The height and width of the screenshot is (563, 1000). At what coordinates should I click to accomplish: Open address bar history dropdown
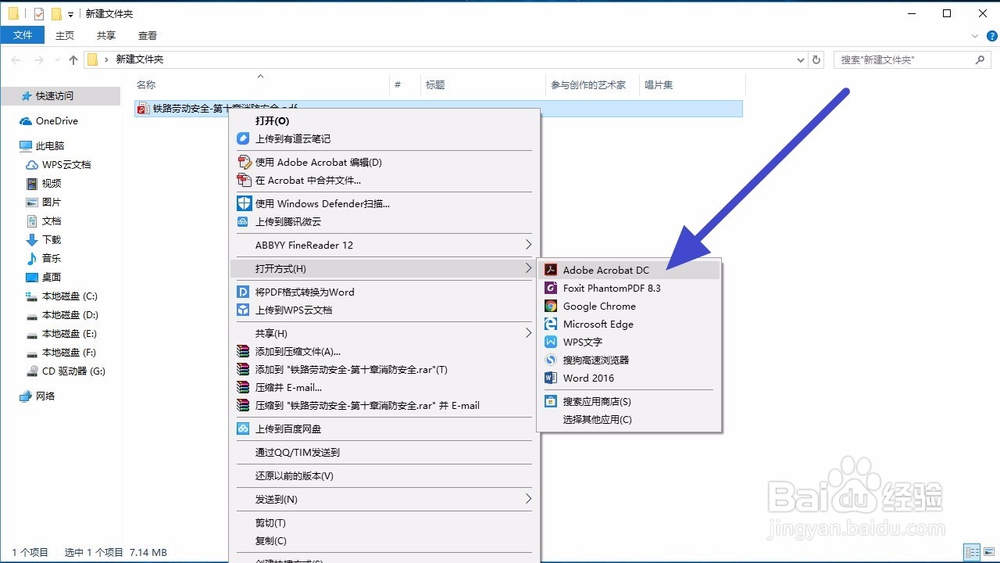pos(800,59)
